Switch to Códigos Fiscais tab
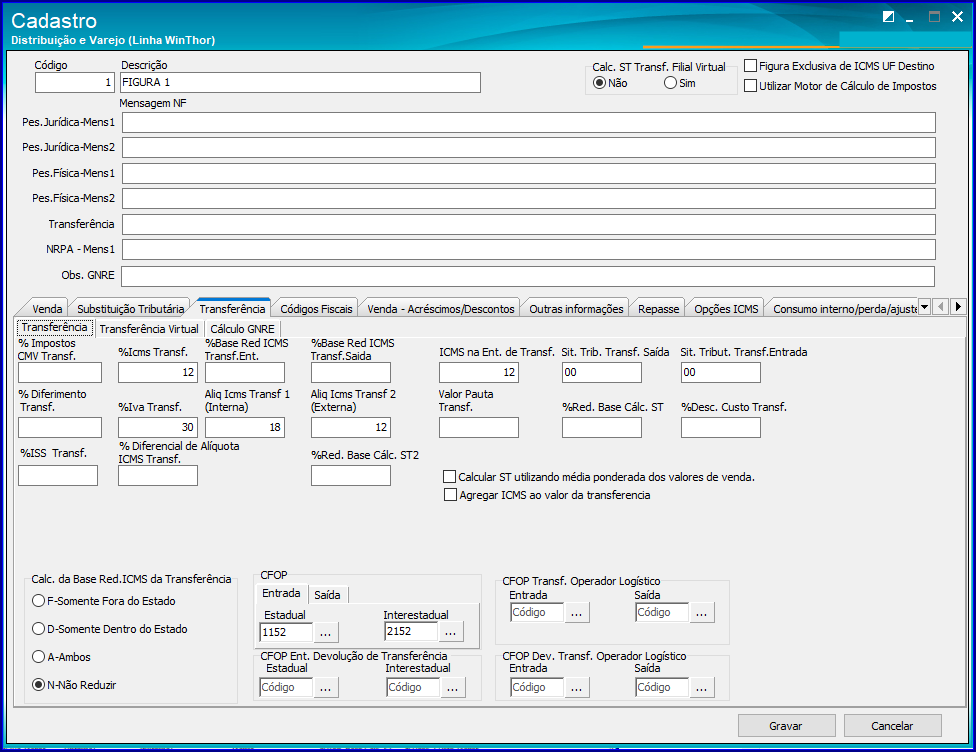 (x=316, y=309)
